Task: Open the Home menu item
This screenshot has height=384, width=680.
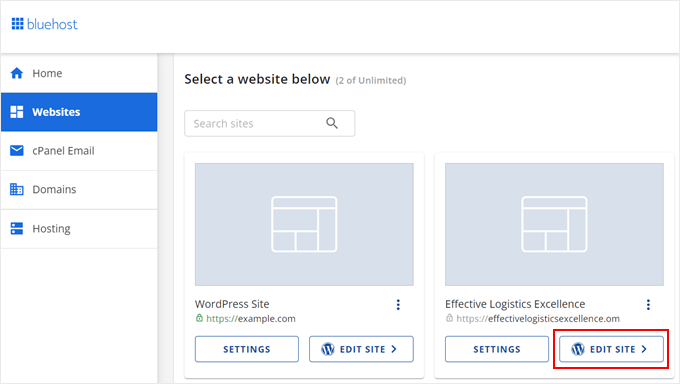Action: pos(79,73)
